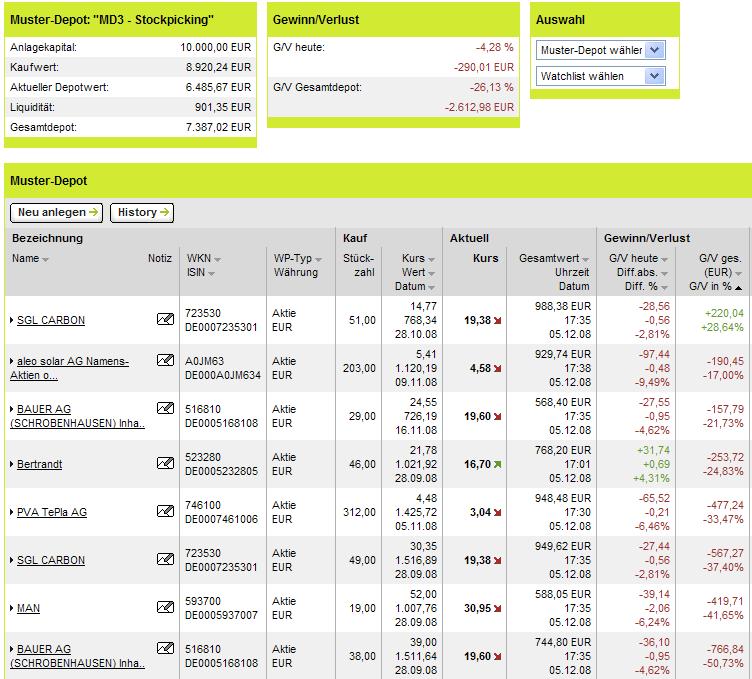The width and height of the screenshot is (752, 679).
Task: Click Liquidität value 901,35 EUR
Action: [223, 107]
